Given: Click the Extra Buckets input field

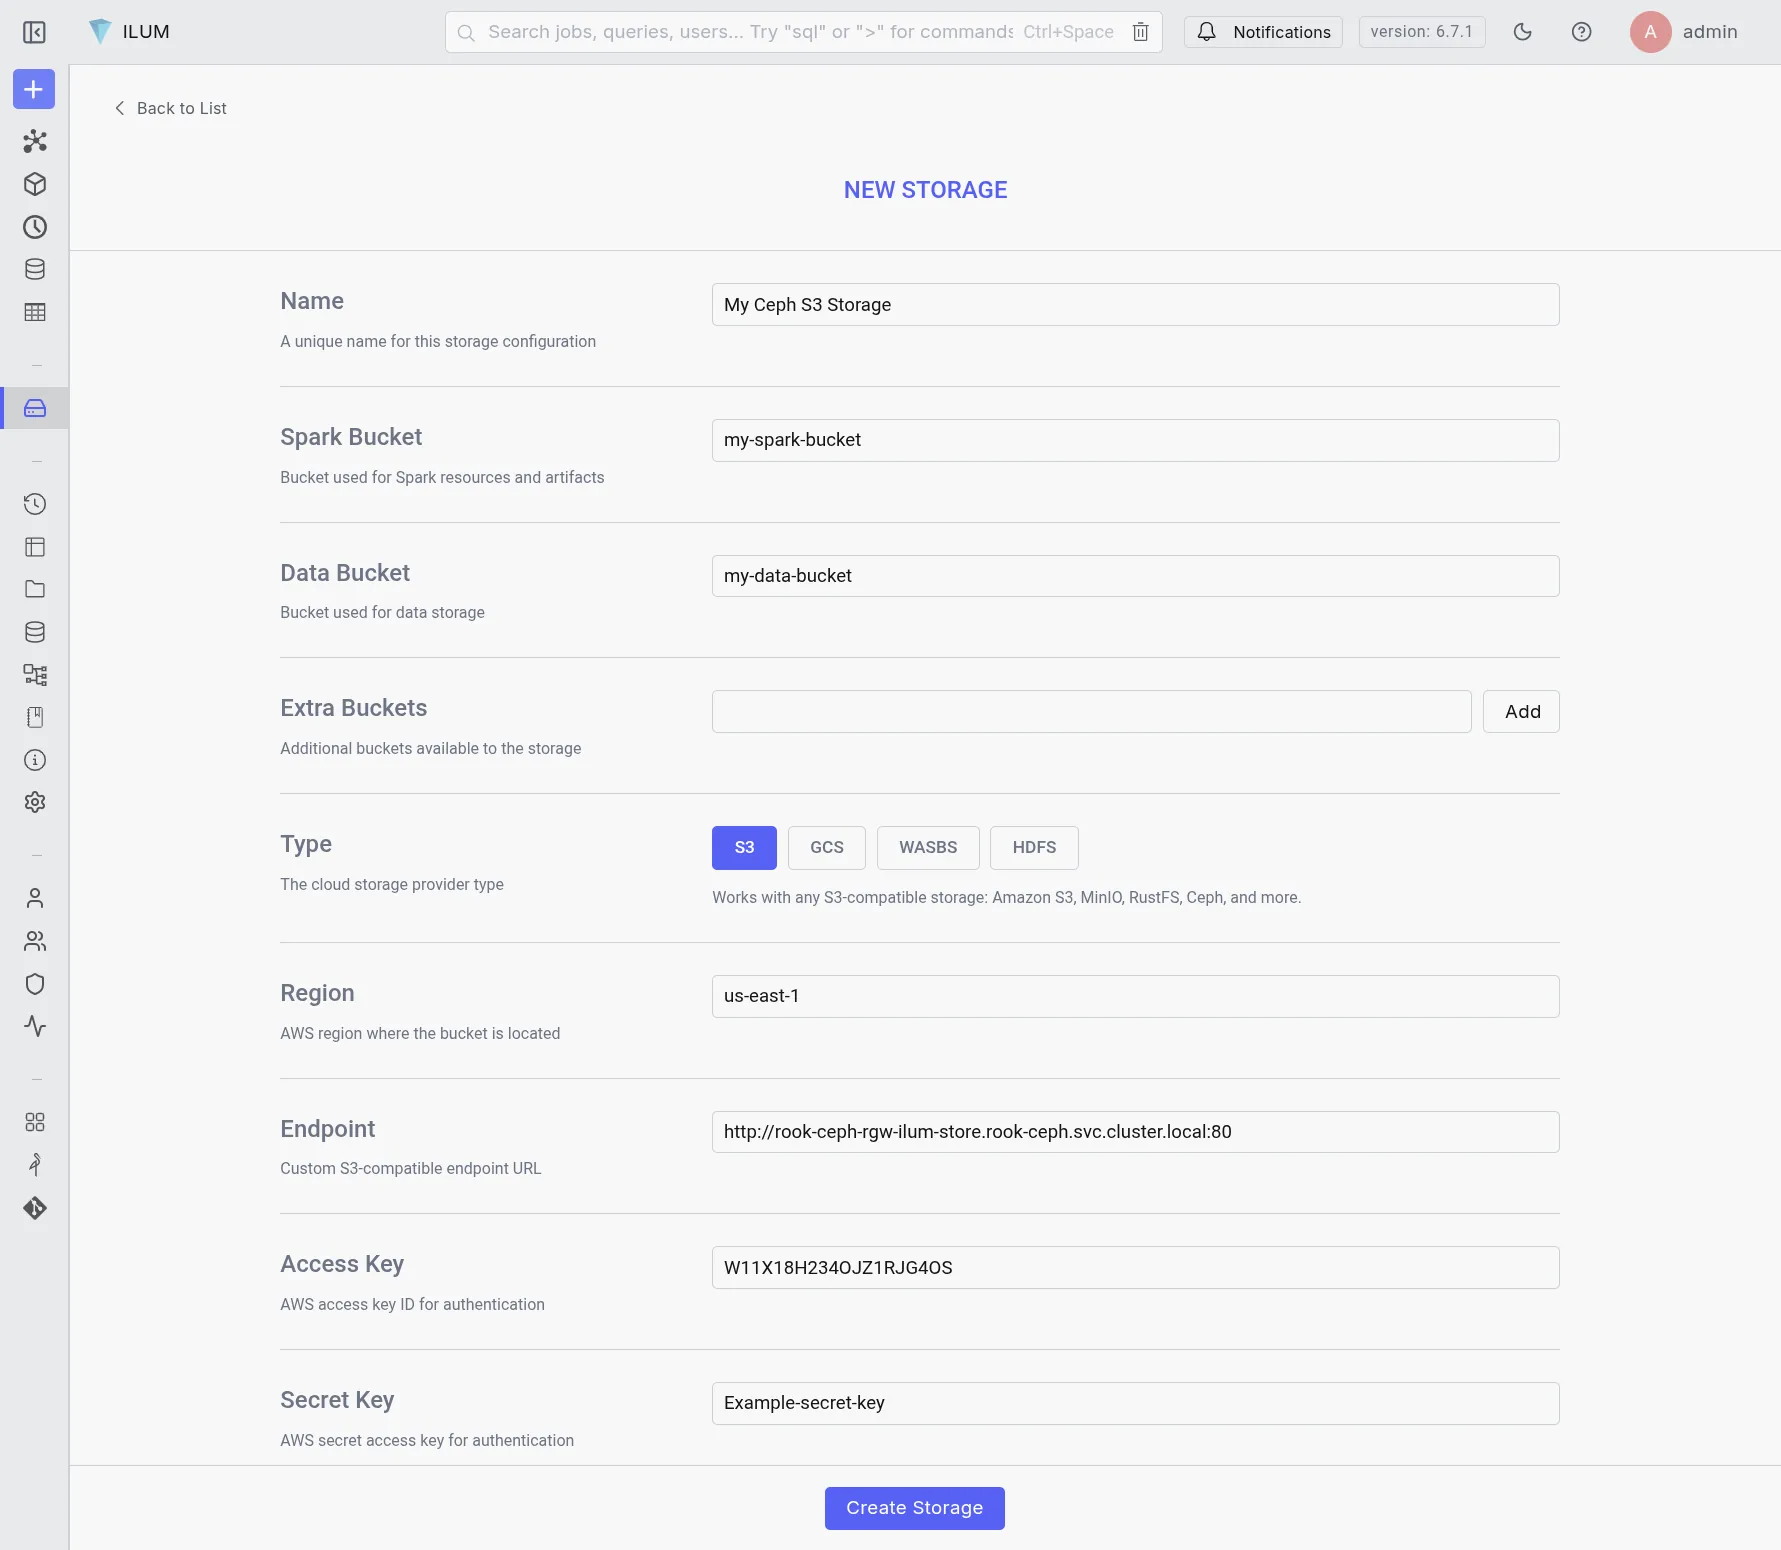Looking at the screenshot, I should (x=1091, y=711).
